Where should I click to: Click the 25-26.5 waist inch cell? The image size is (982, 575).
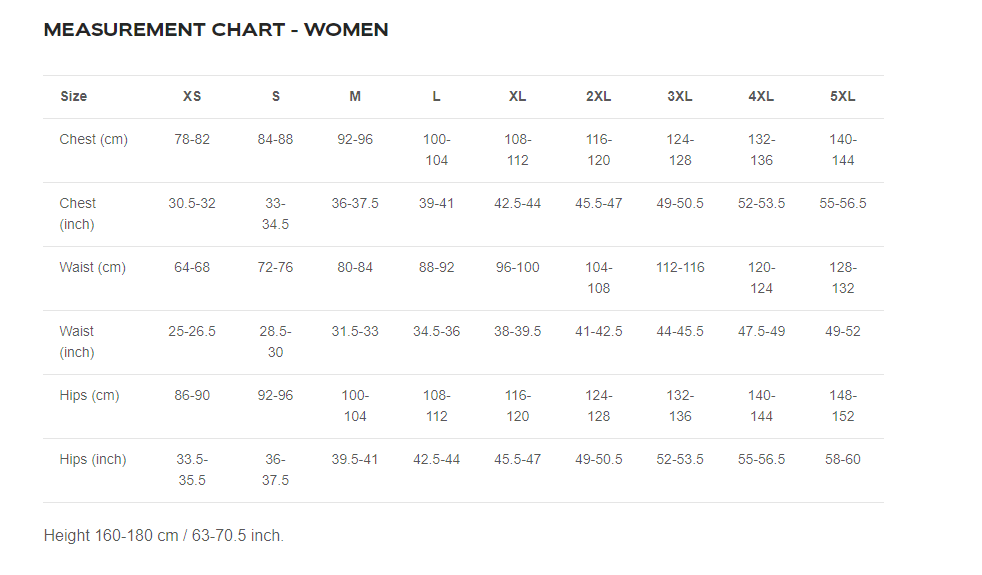pyautogui.click(x=192, y=331)
